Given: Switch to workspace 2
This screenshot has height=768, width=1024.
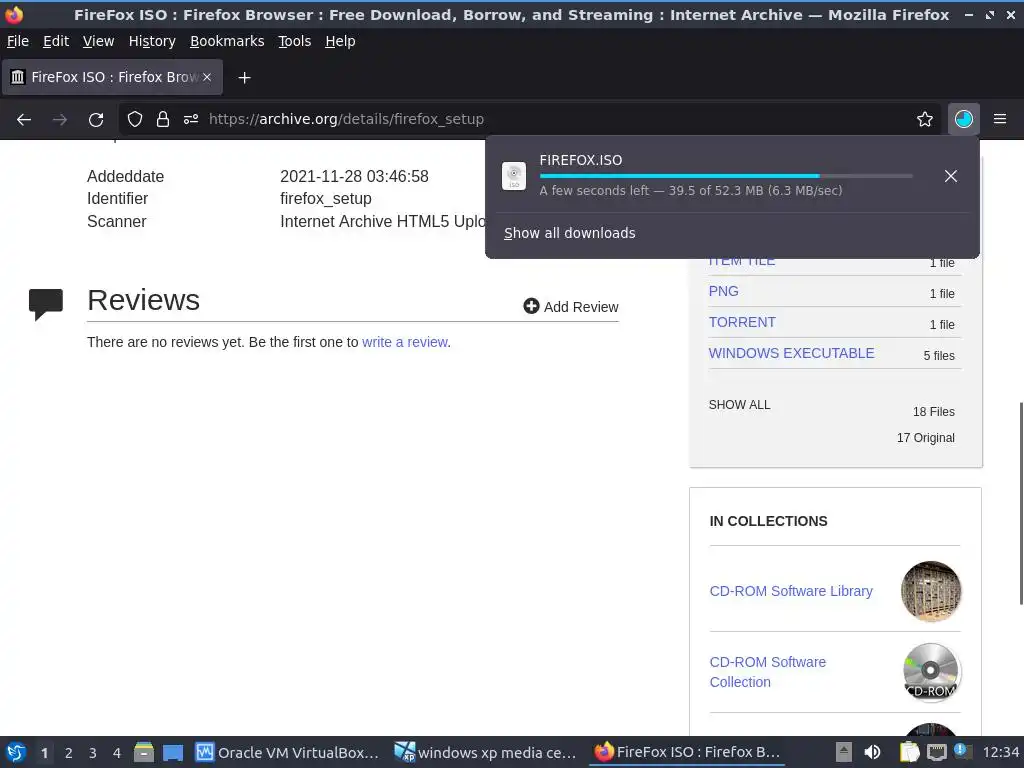Looking at the screenshot, I should point(69,753).
